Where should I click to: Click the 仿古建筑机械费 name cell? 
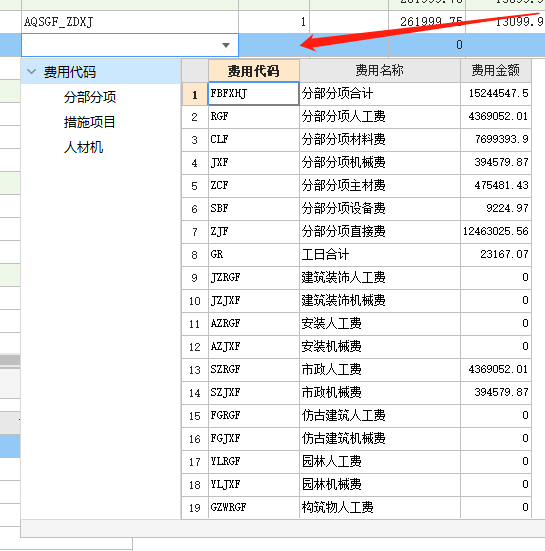pyautogui.click(x=379, y=439)
